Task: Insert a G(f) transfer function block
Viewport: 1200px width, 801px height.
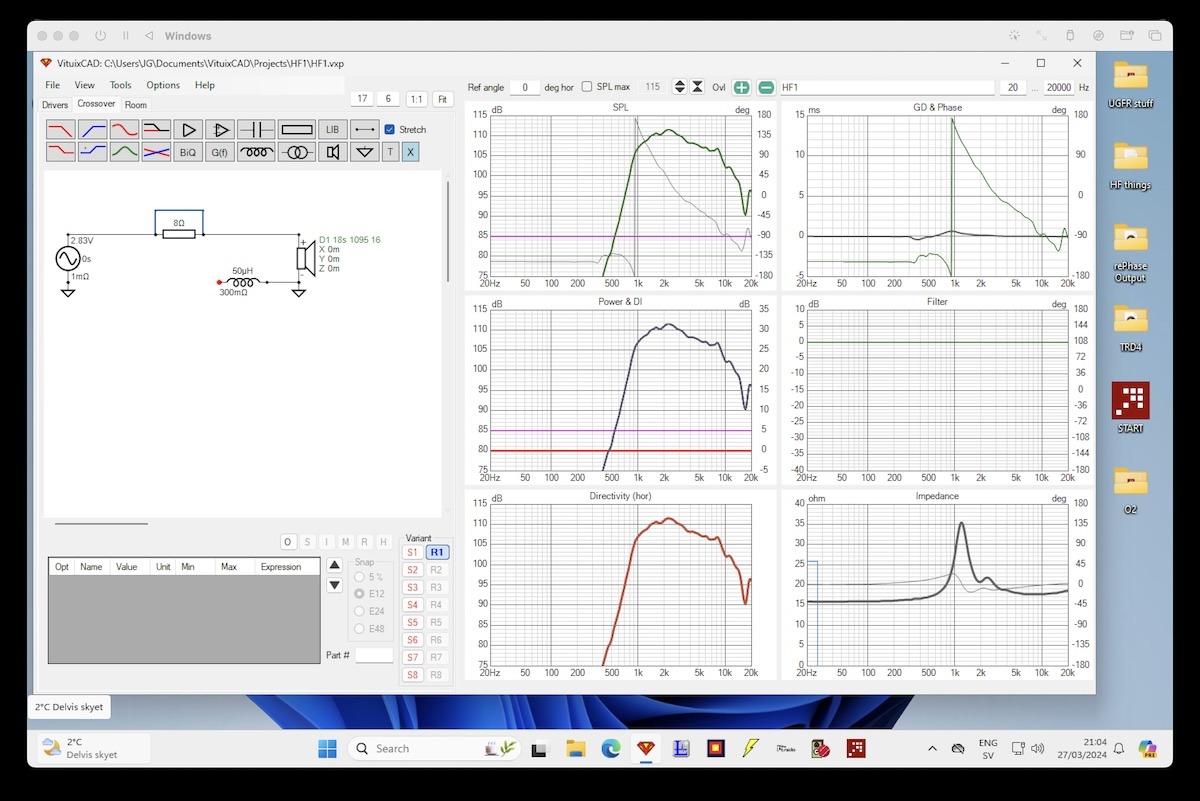Action: click(219, 152)
